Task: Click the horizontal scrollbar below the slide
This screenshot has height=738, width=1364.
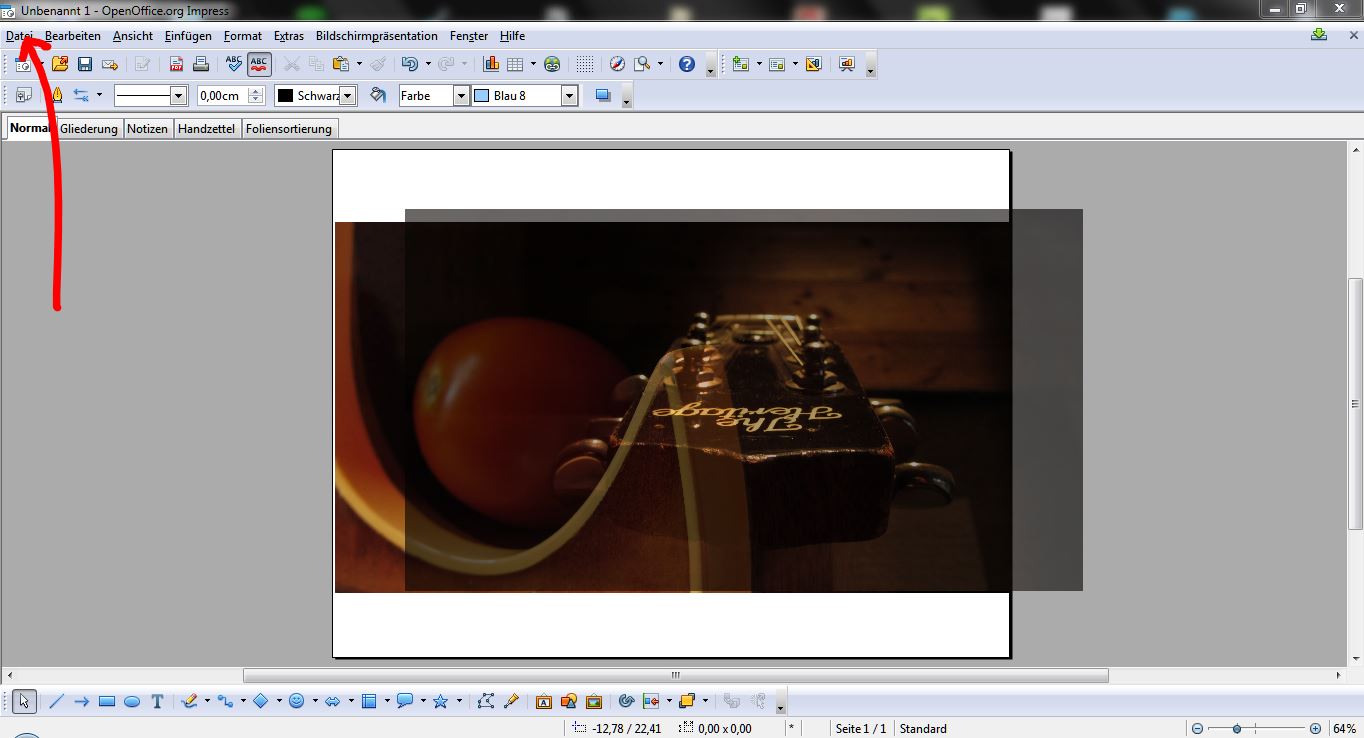Action: tap(675, 675)
